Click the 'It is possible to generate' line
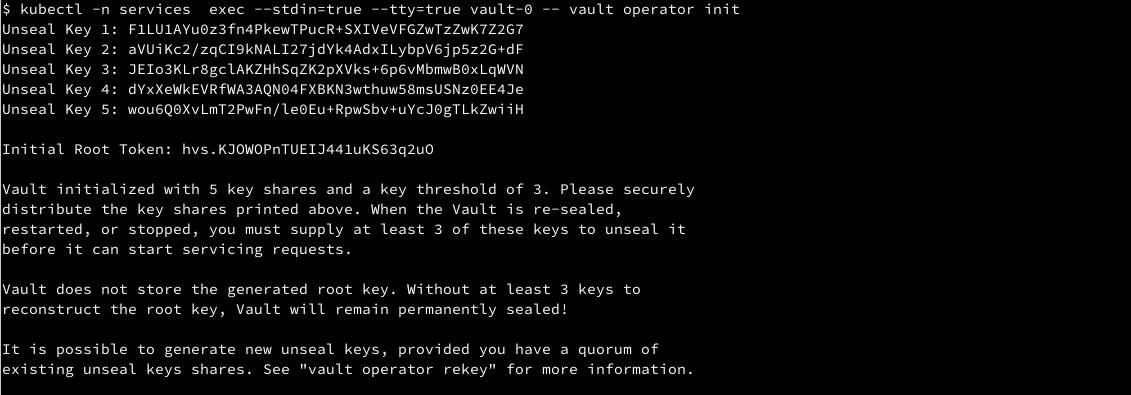 [x=330, y=350]
